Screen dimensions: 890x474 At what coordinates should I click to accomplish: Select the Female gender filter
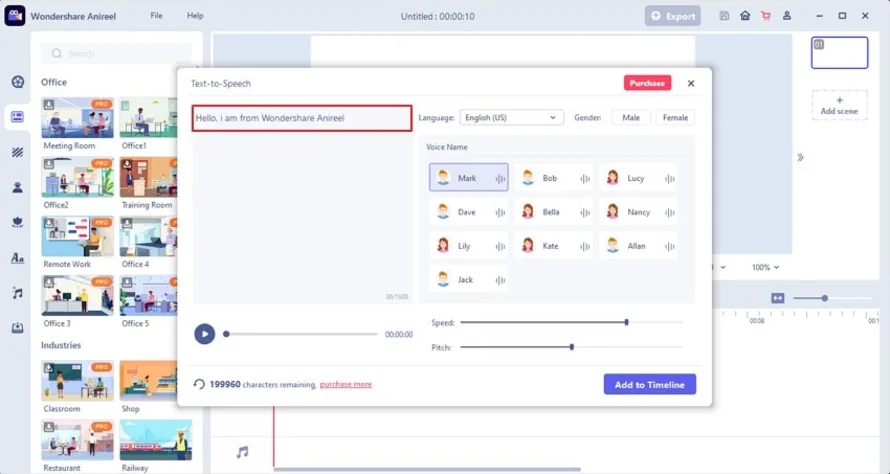[x=675, y=118]
